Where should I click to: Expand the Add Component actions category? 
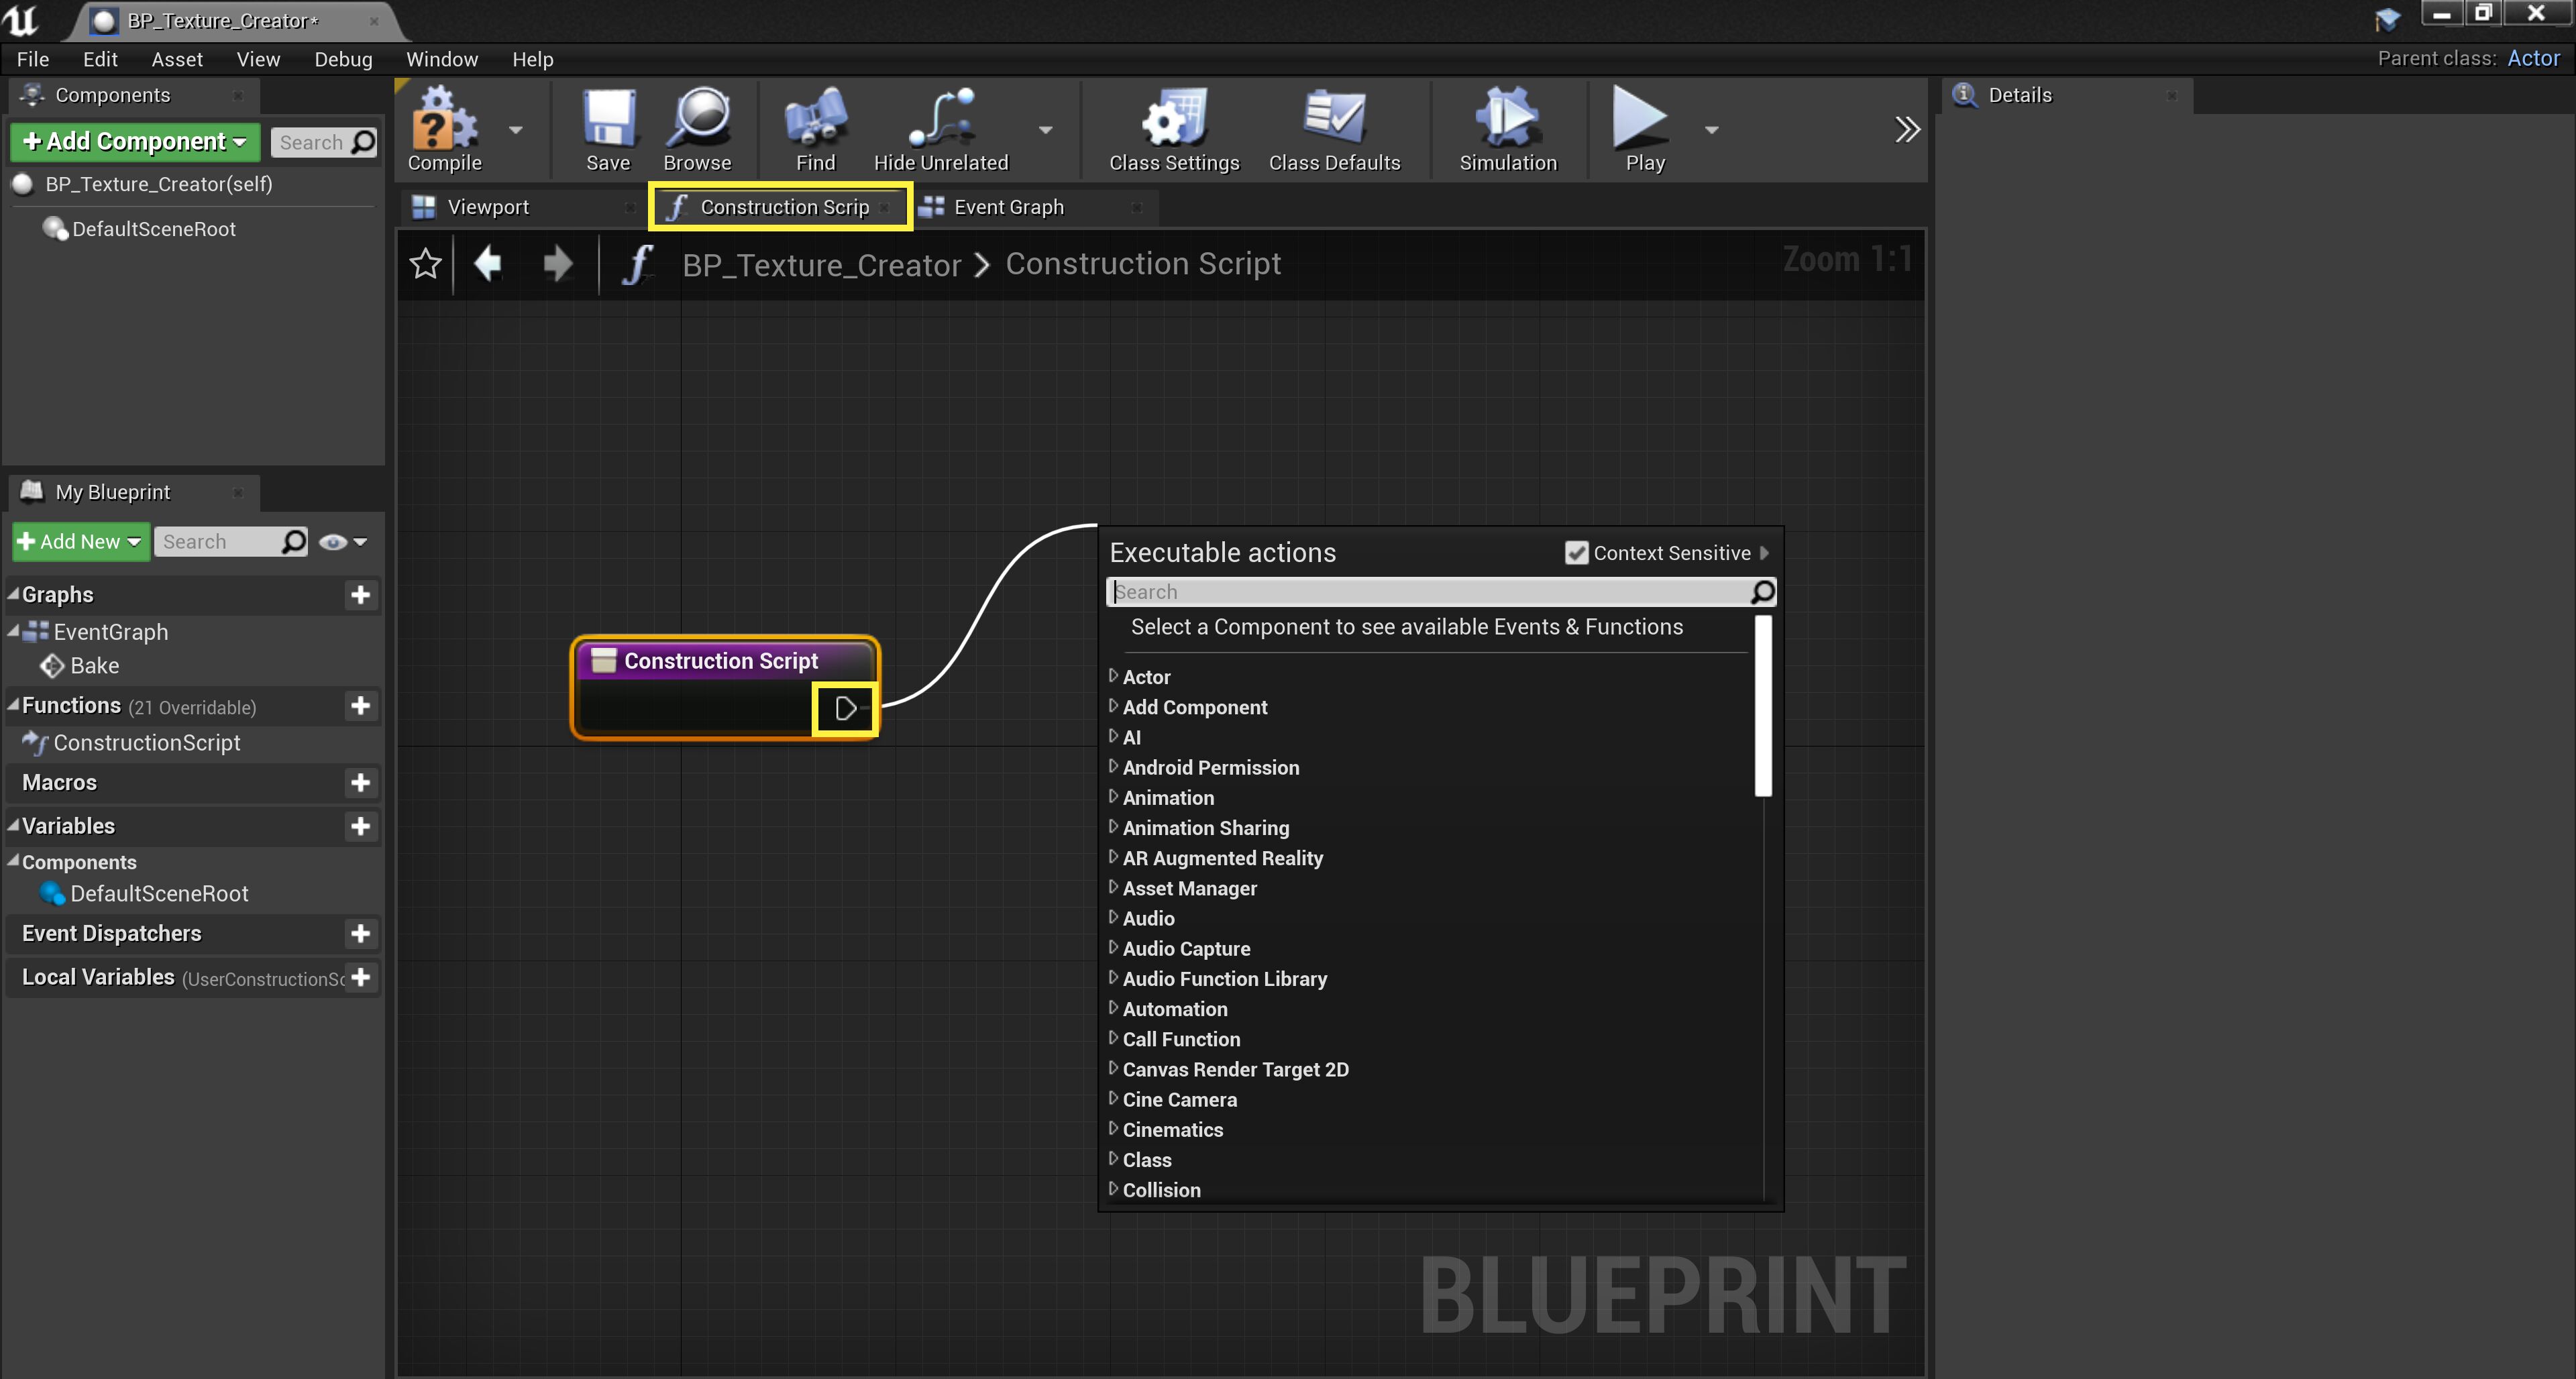point(1194,707)
